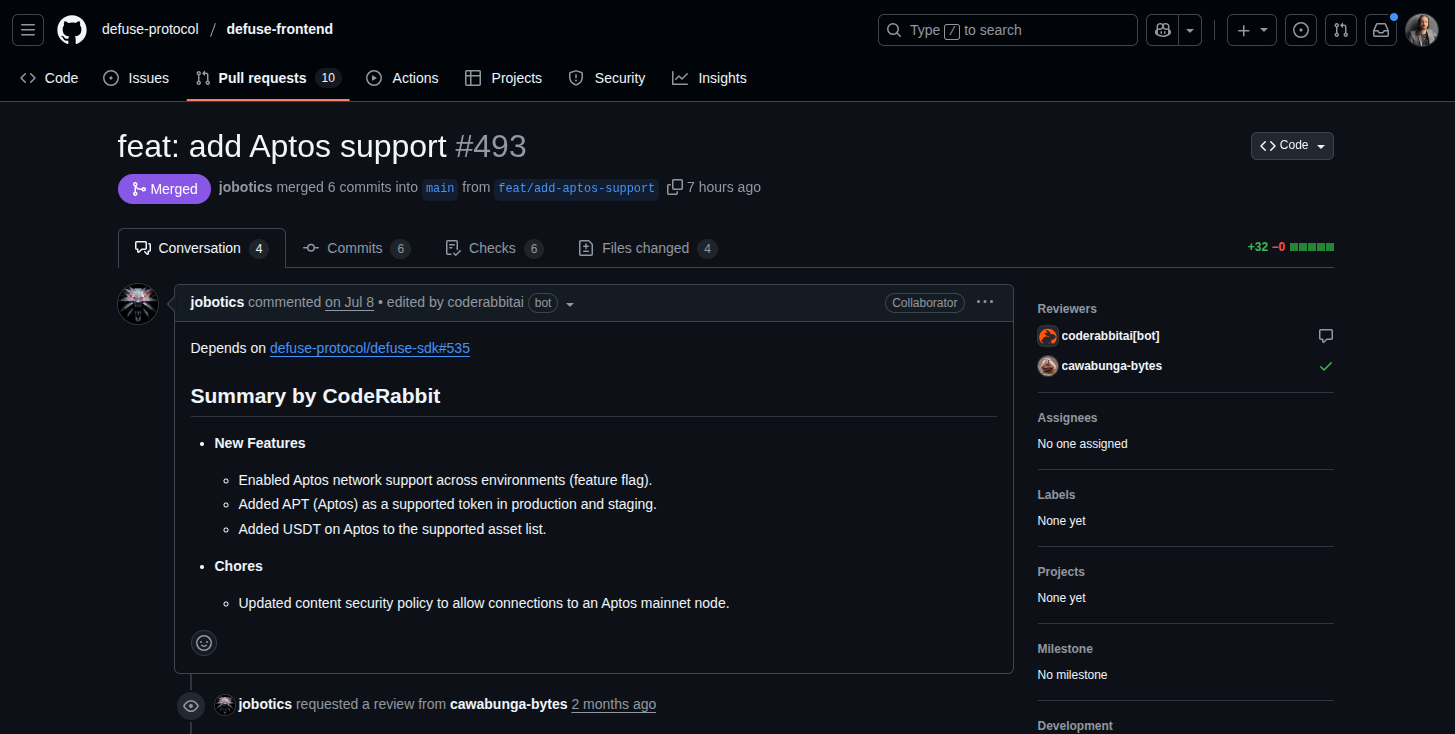View cawabunga-bytes approval checkmark
This screenshot has width=1455, height=734.
coord(1326,366)
